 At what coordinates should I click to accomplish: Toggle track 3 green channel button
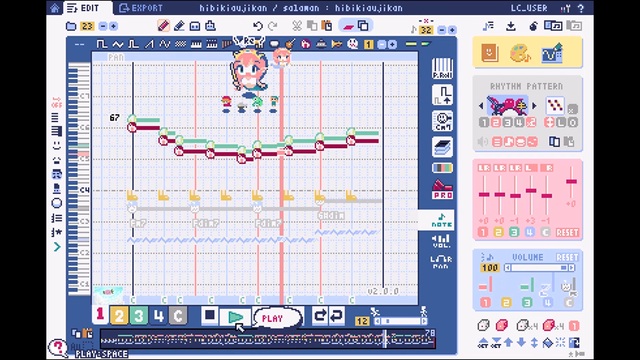(x=139, y=316)
